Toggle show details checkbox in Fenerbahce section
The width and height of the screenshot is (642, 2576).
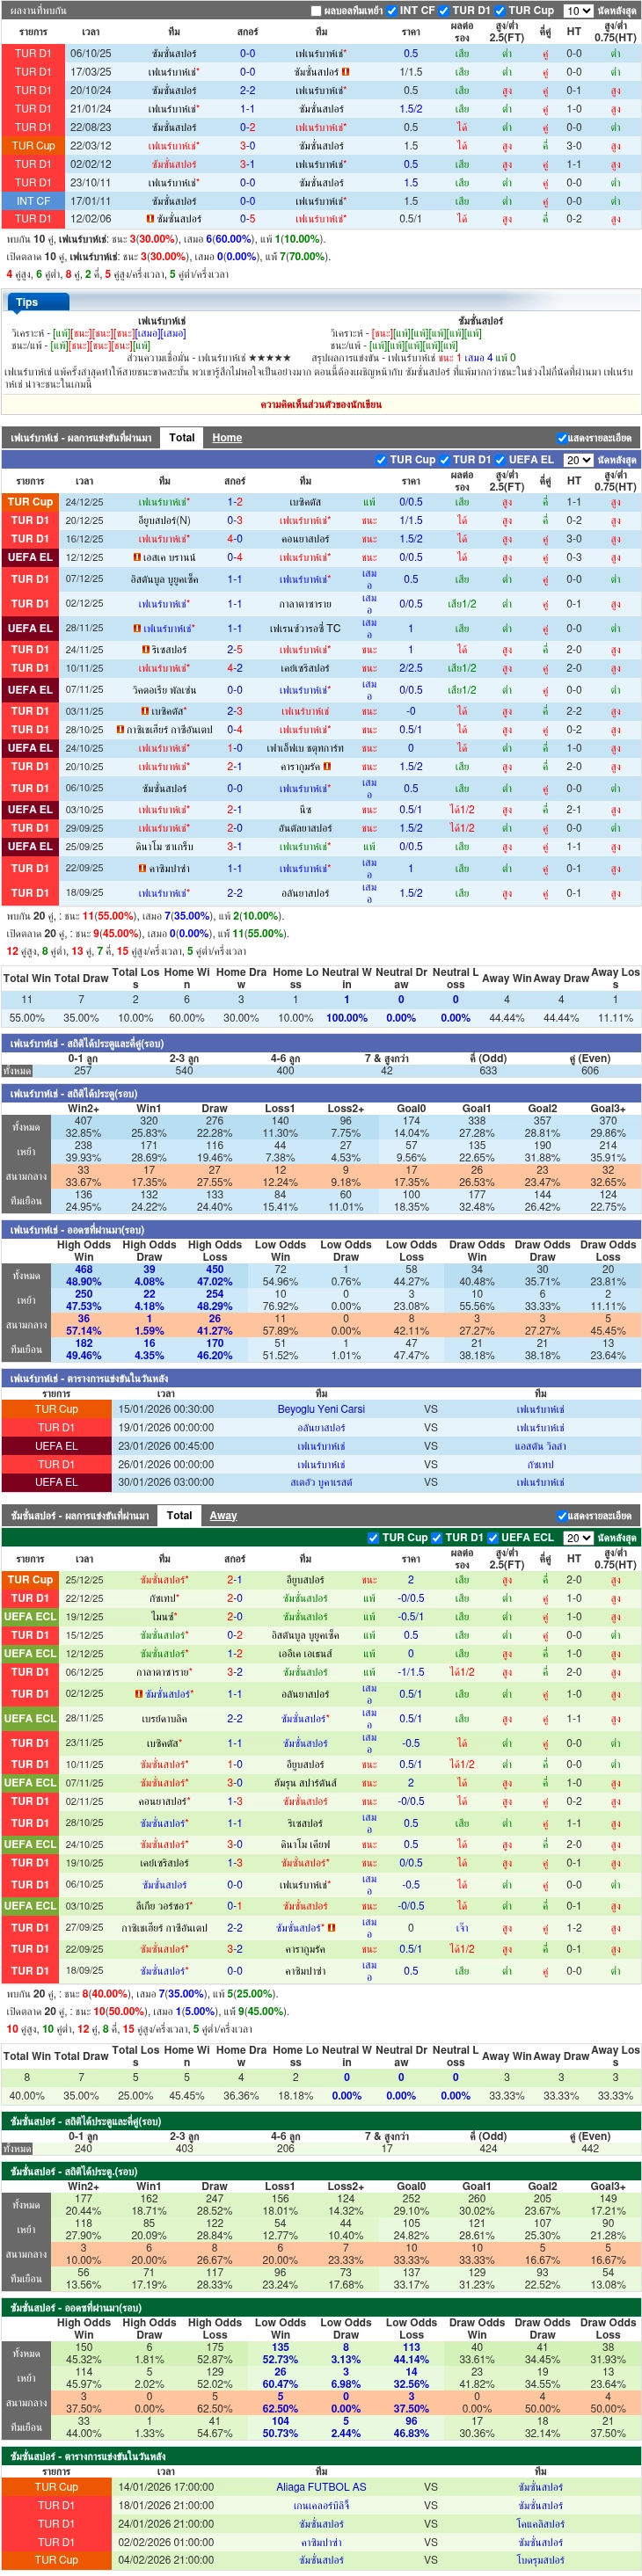[562, 438]
